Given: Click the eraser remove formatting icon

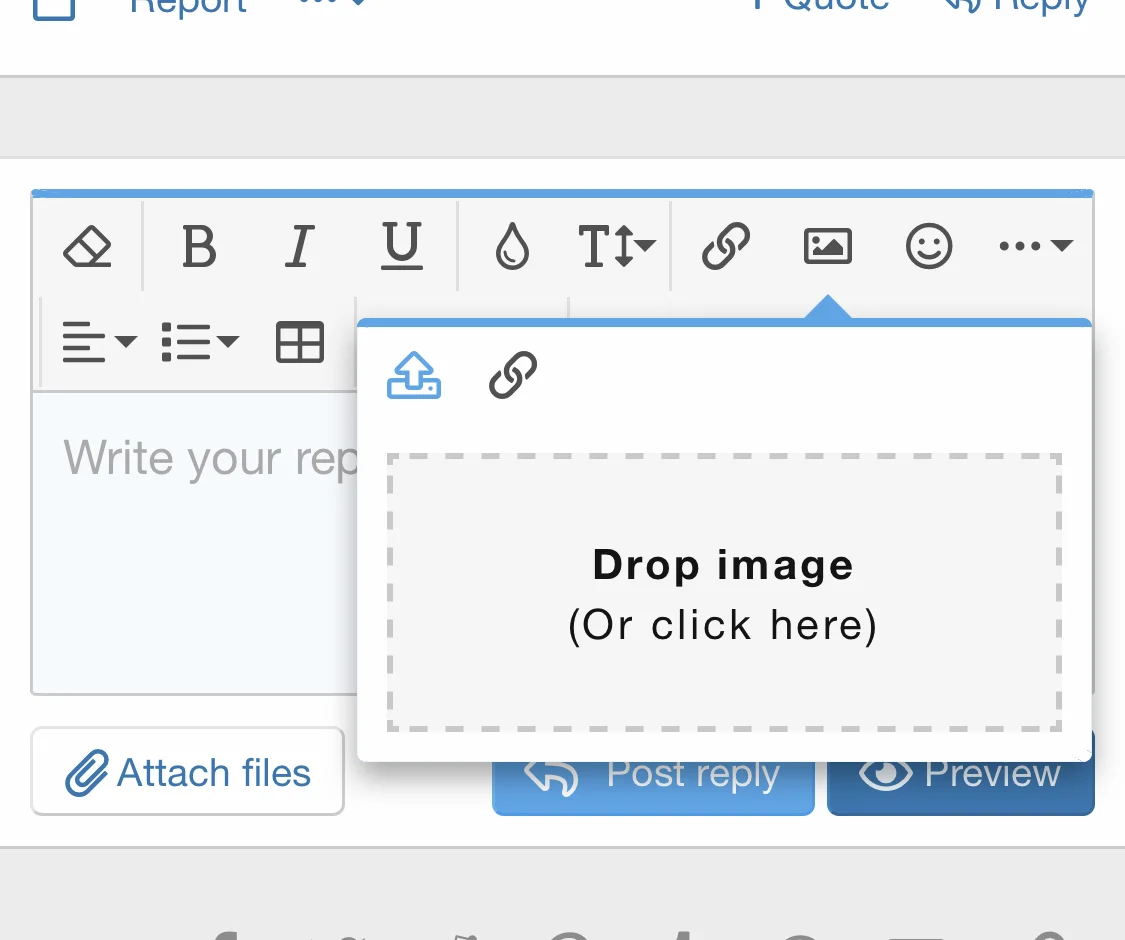Looking at the screenshot, I should coord(88,246).
